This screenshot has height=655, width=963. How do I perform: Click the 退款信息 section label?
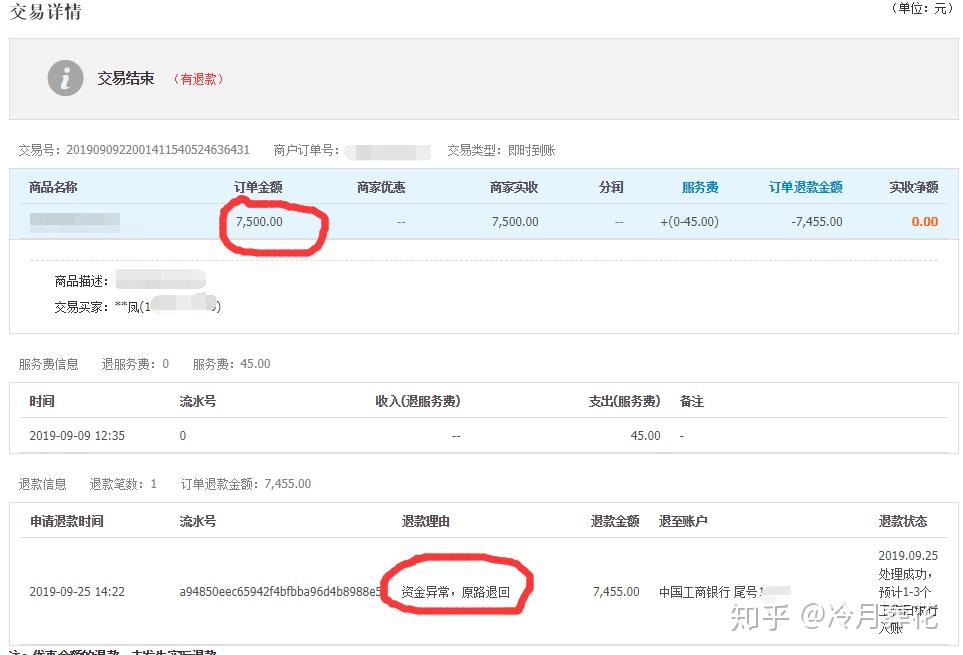[42, 484]
